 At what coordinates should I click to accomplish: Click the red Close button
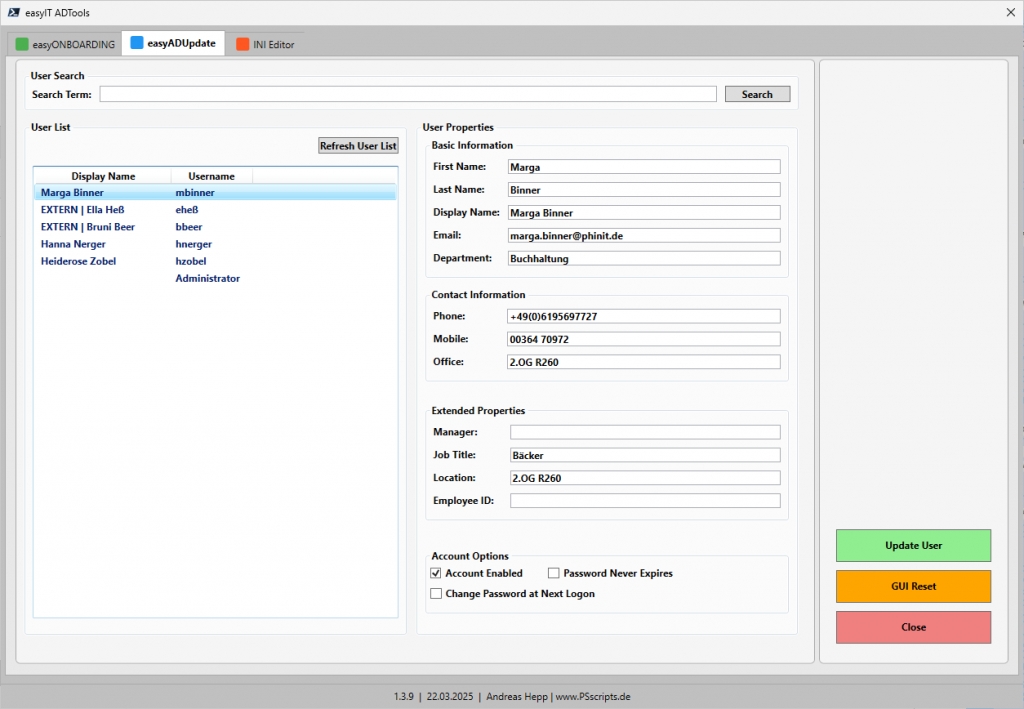tap(913, 627)
